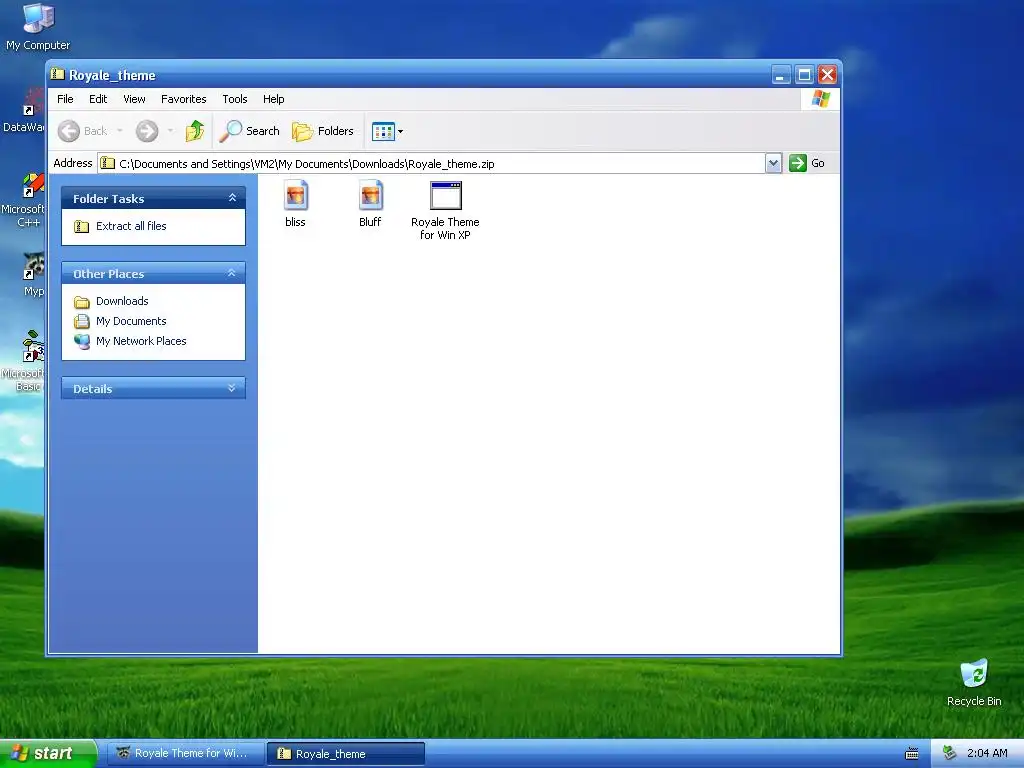Image resolution: width=1024 pixels, height=768 pixels.
Task: Click the 2:04 AM clock
Action: (x=987, y=753)
